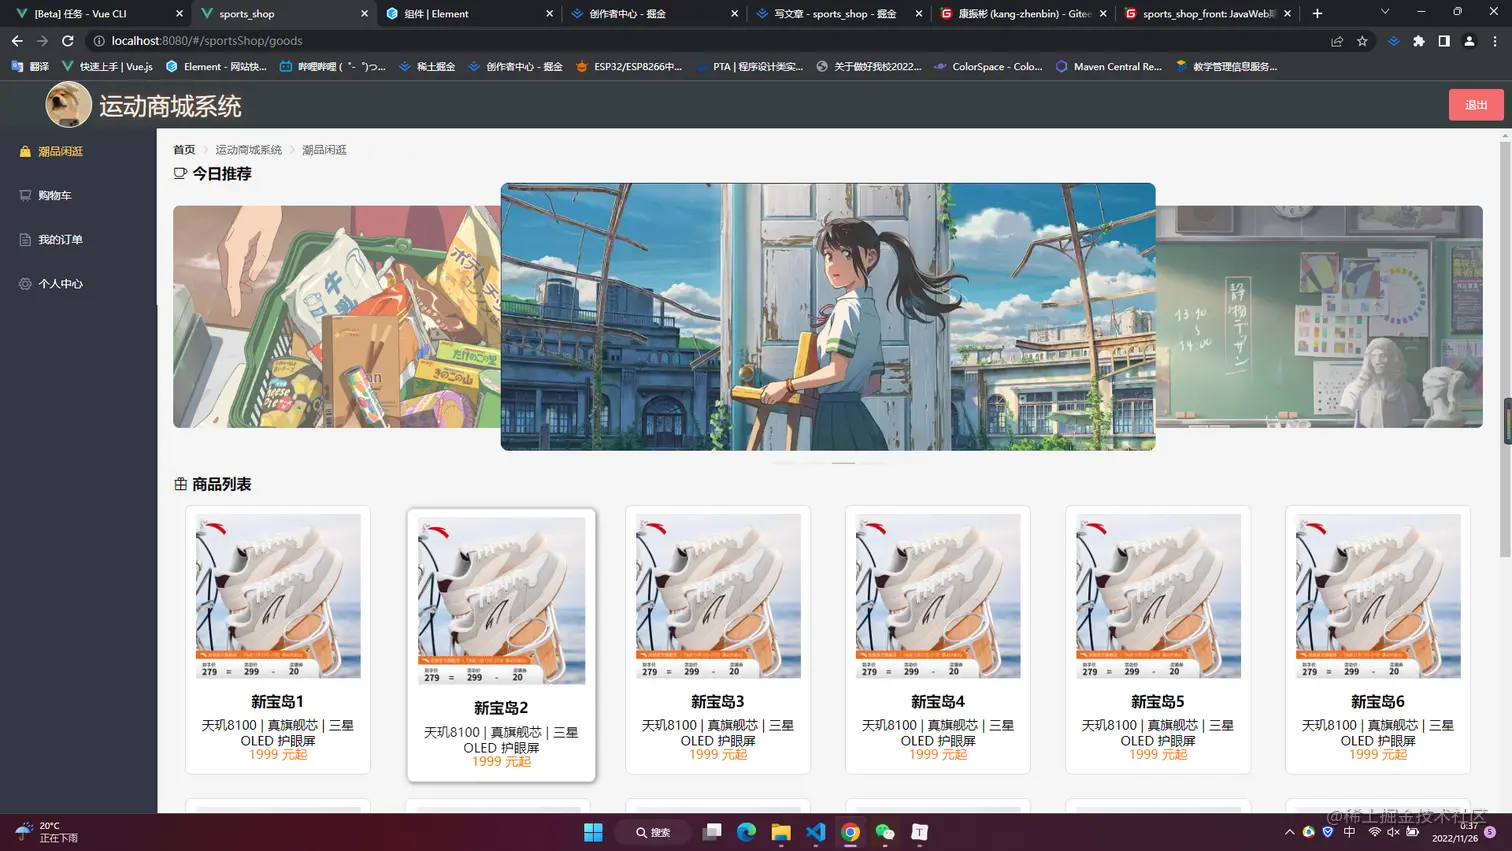Click the user avatar in the header
The height and width of the screenshot is (851, 1512).
(x=68, y=104)
